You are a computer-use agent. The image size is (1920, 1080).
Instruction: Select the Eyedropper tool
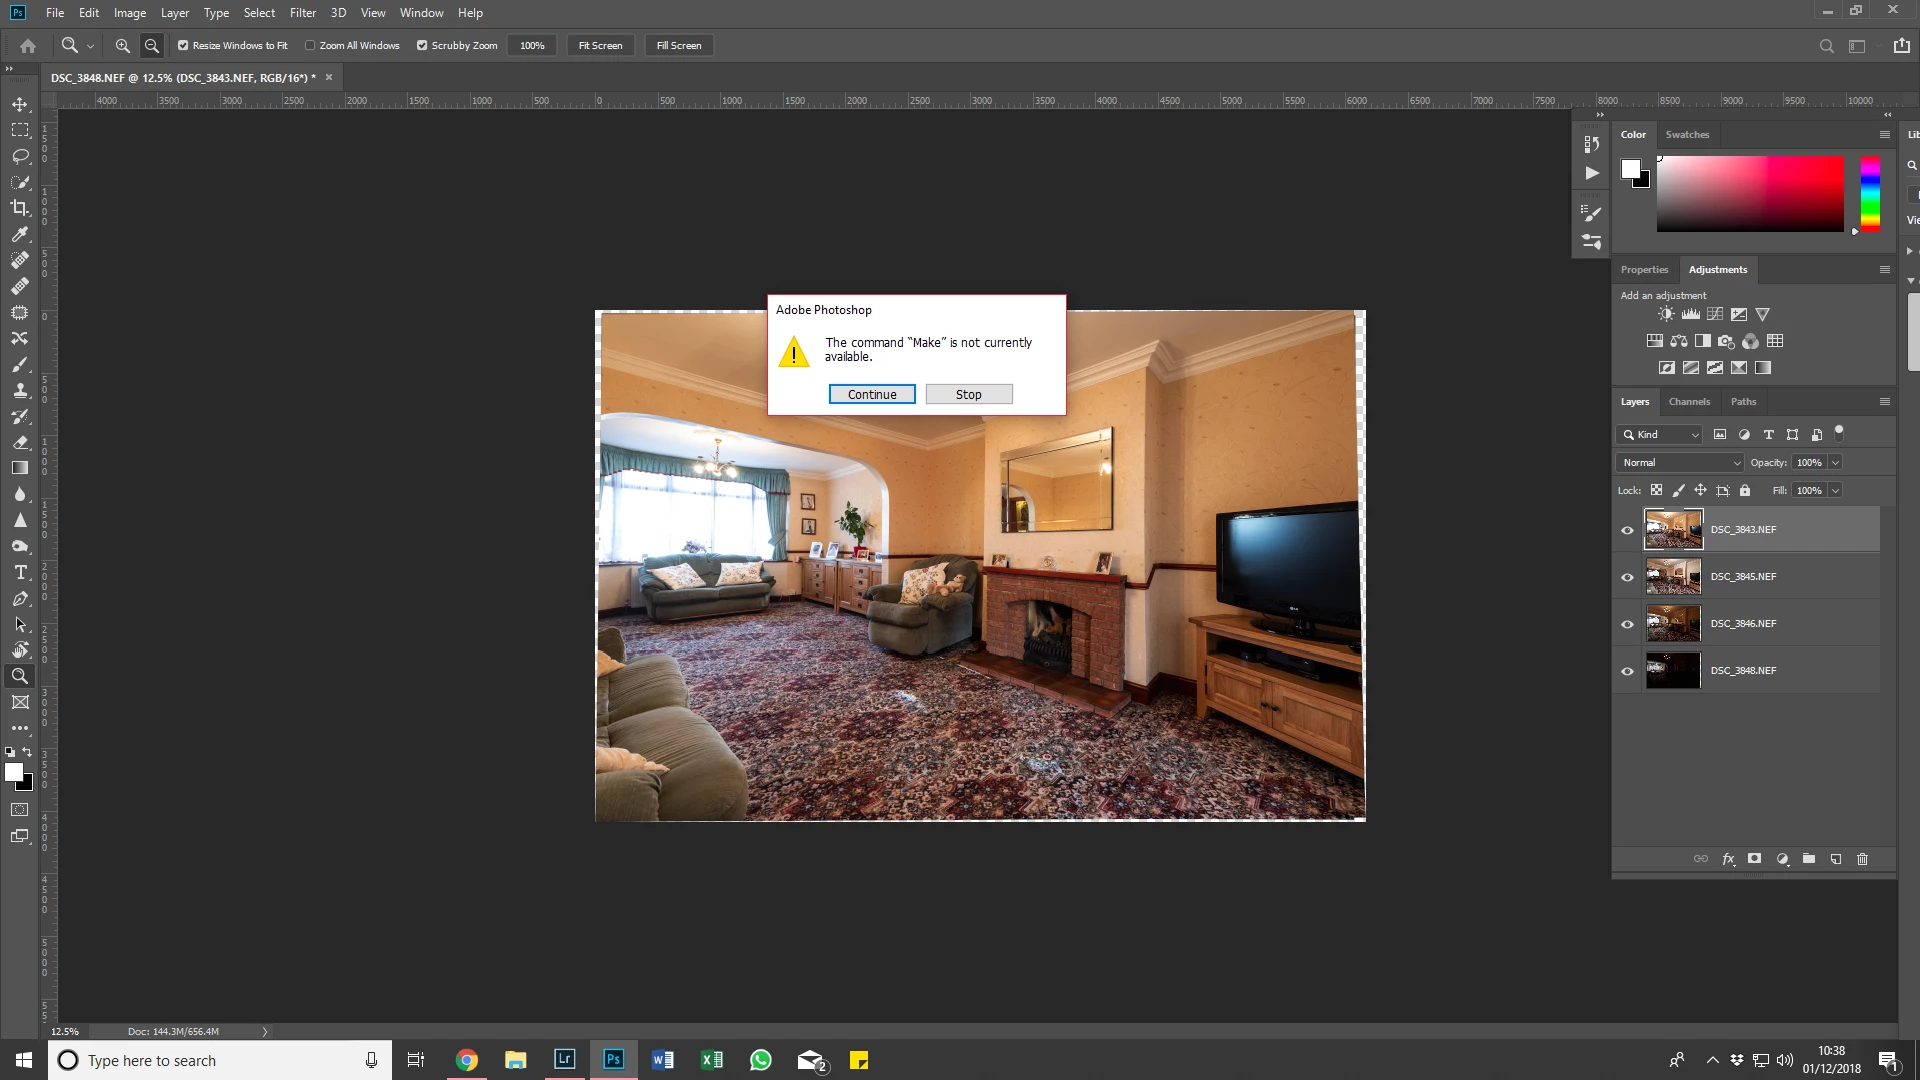[x=20, y=234]
